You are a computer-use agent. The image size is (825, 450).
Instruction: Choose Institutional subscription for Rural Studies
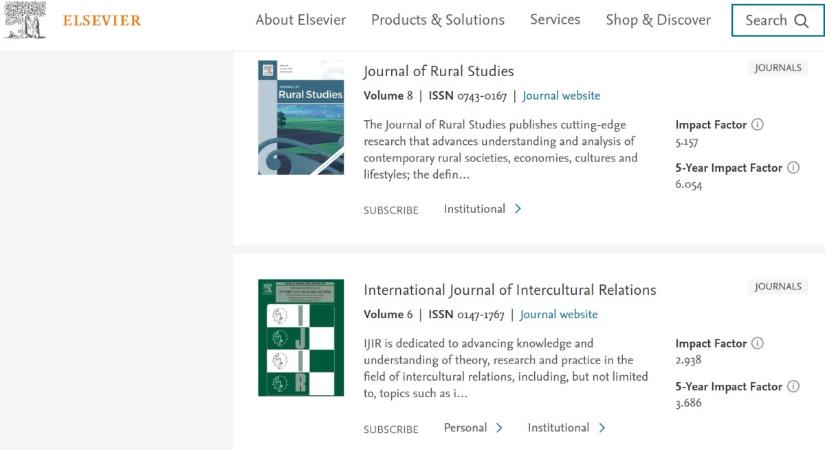474,209
